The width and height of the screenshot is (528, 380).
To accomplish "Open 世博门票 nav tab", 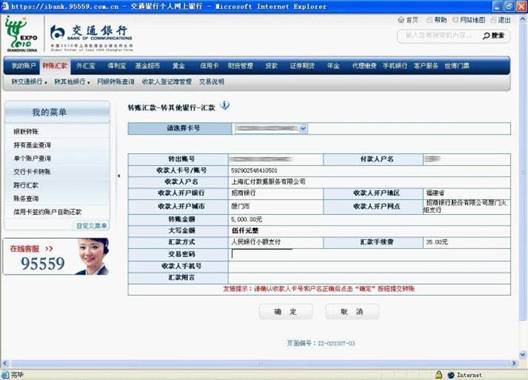I will click(457, 66).
